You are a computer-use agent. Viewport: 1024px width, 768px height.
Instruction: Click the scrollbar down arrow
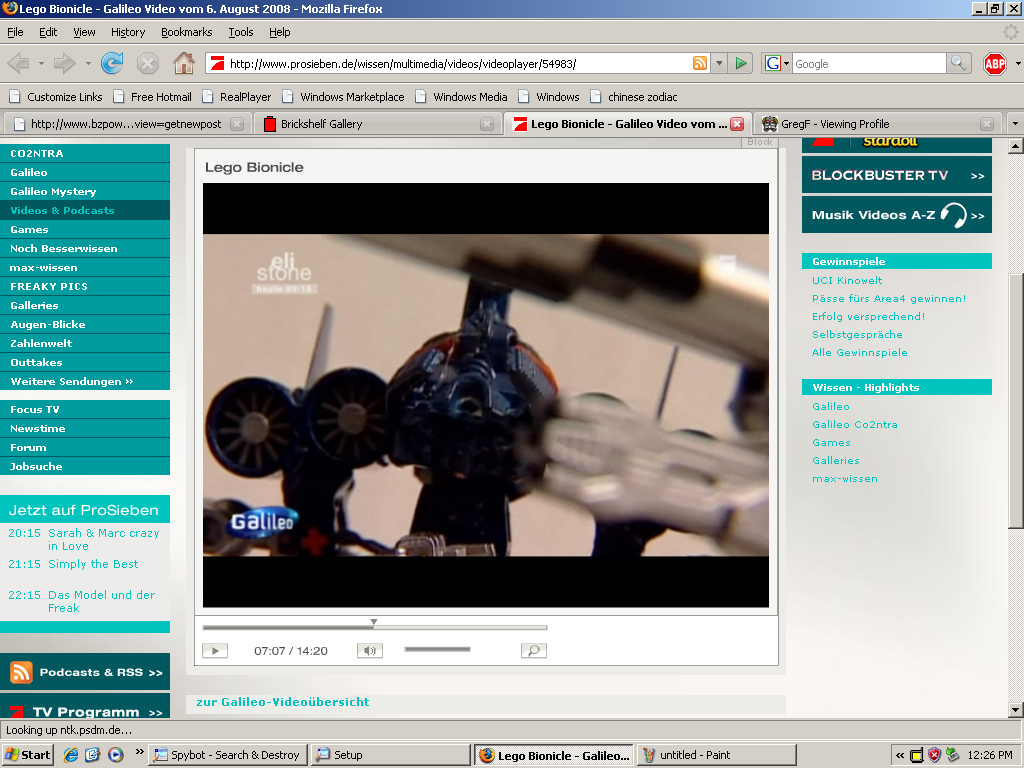click(1016, 710)
